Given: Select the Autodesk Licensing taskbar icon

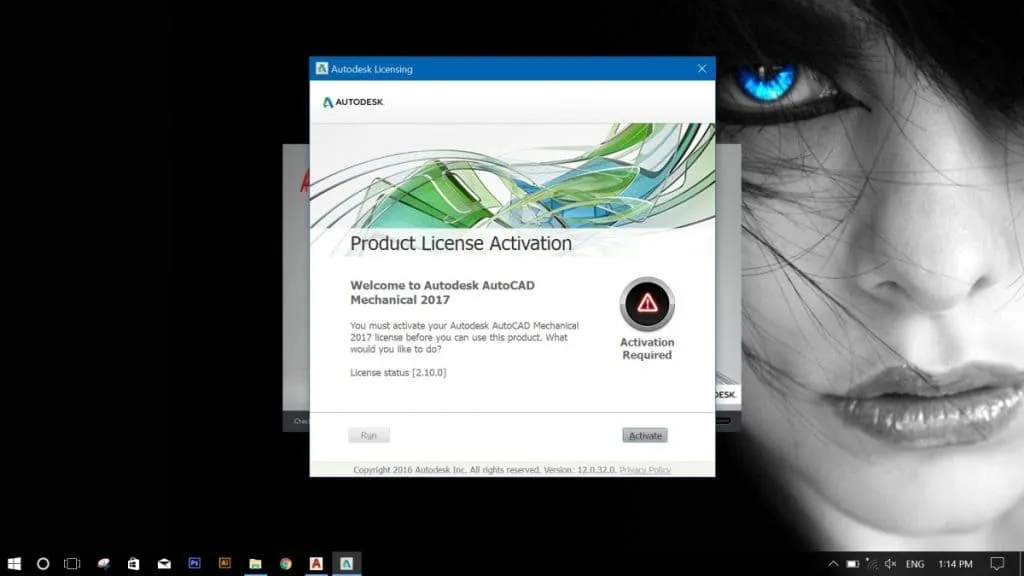Looking at the screenshot, I should point(346,564).
